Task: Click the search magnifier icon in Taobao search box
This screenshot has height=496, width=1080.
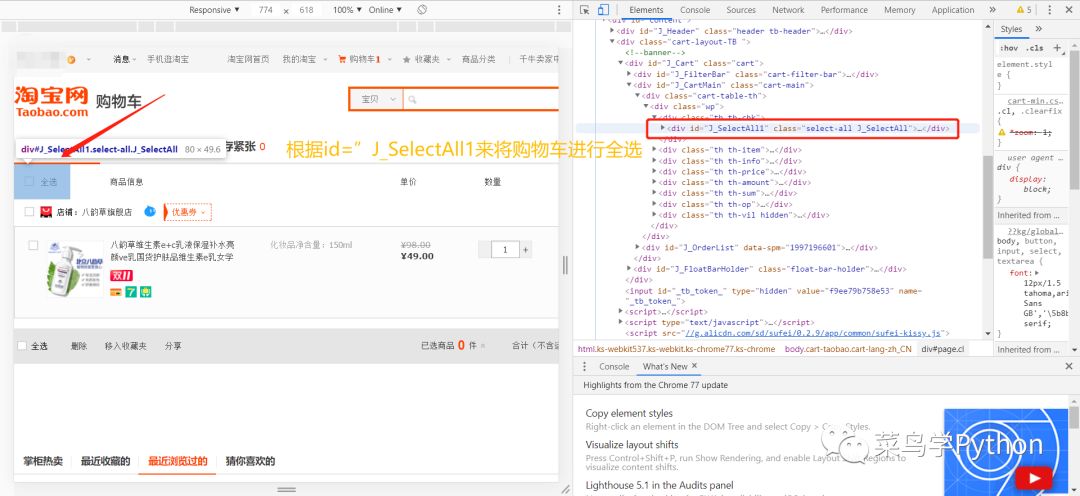Action: pos(413,99)
